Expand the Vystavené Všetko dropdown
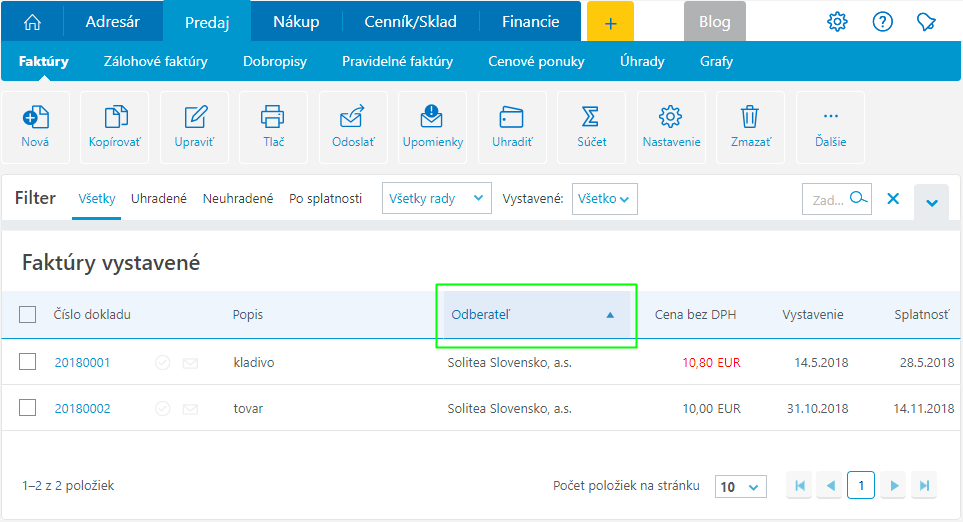Viewport: 963px width, 522px height. pyautogui.click(x=604, y=199)
